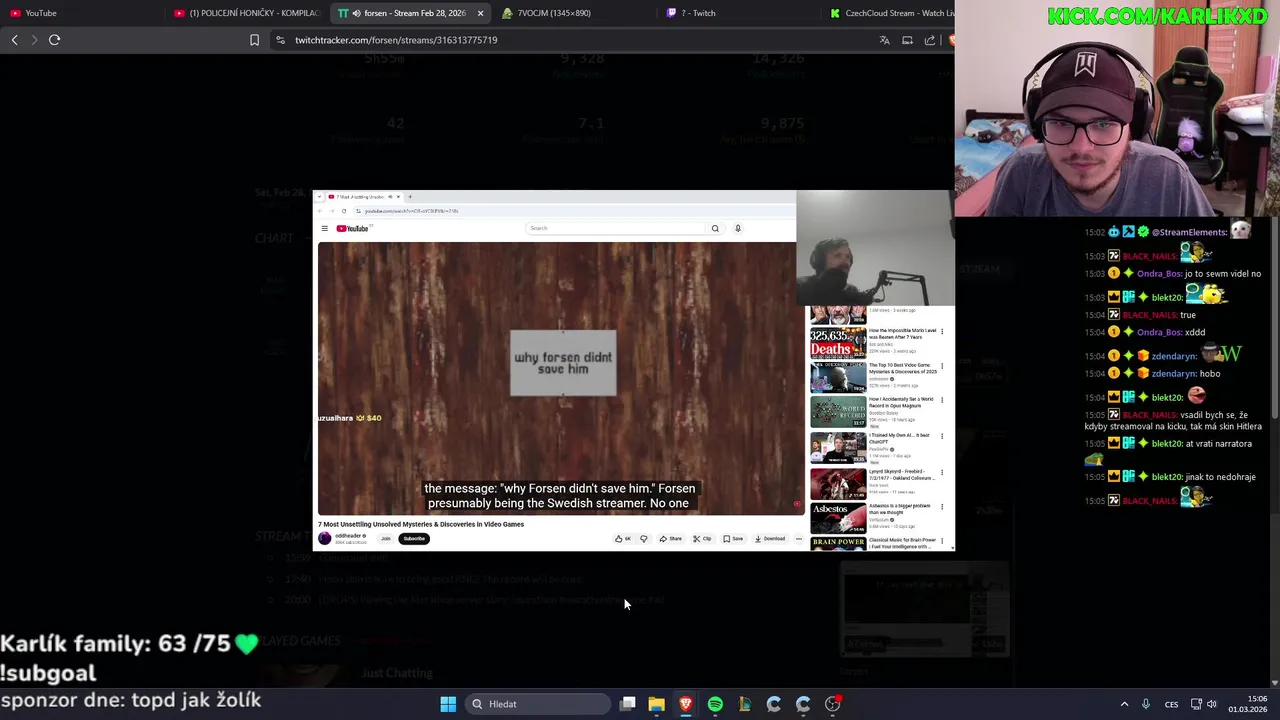Click the Join button next to oddheader

pyautogui.click(x=385, y=539)
